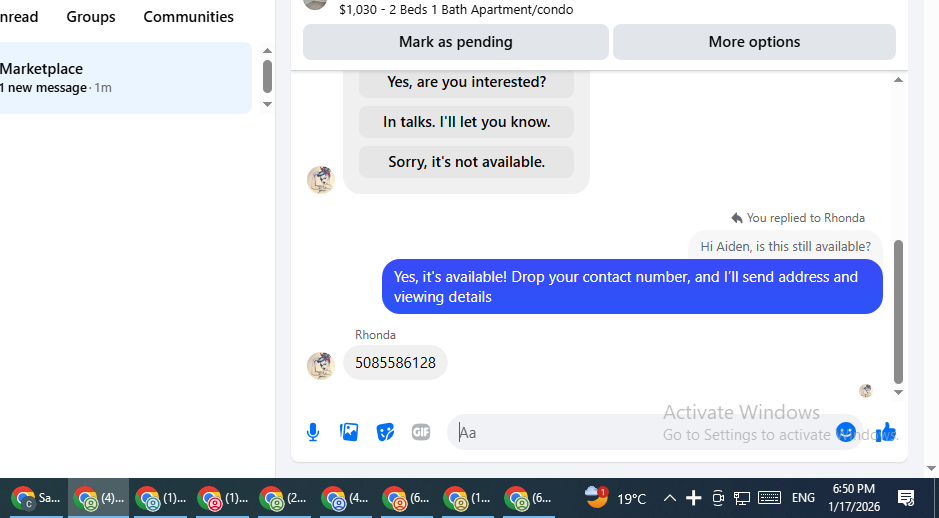Screen dimensions: 939x518
Task: Click Rhonda's avatar beside phone number
Action: pyautogui.click(x=320, y=365)
